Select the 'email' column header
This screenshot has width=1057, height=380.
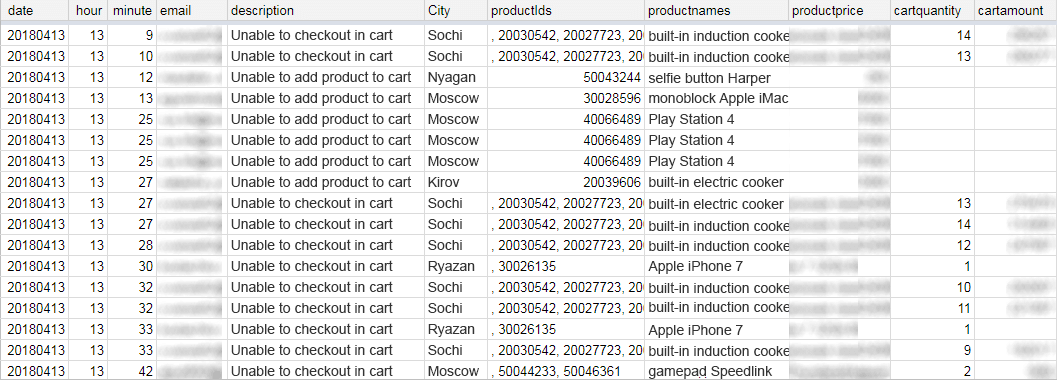pos(191,11)
